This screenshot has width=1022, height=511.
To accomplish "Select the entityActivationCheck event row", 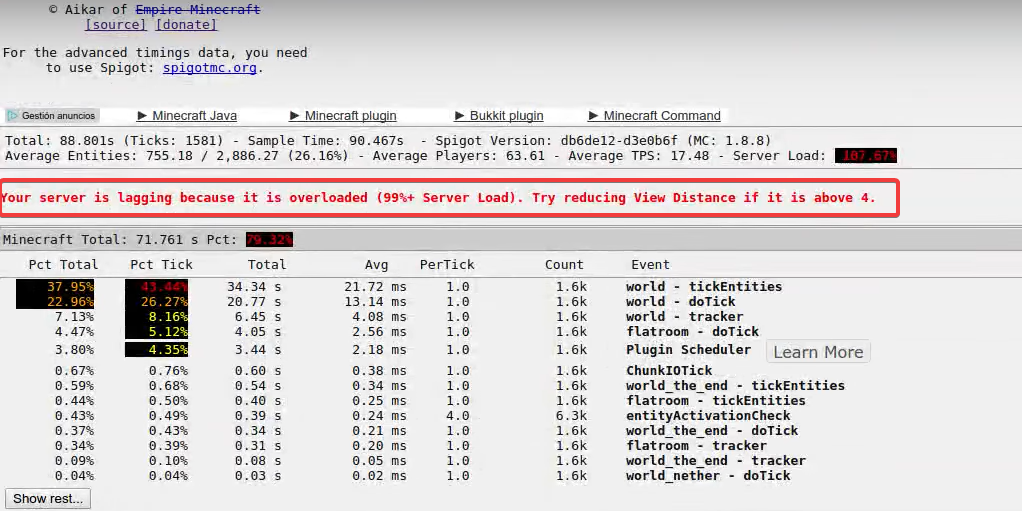I will point(707,416).
